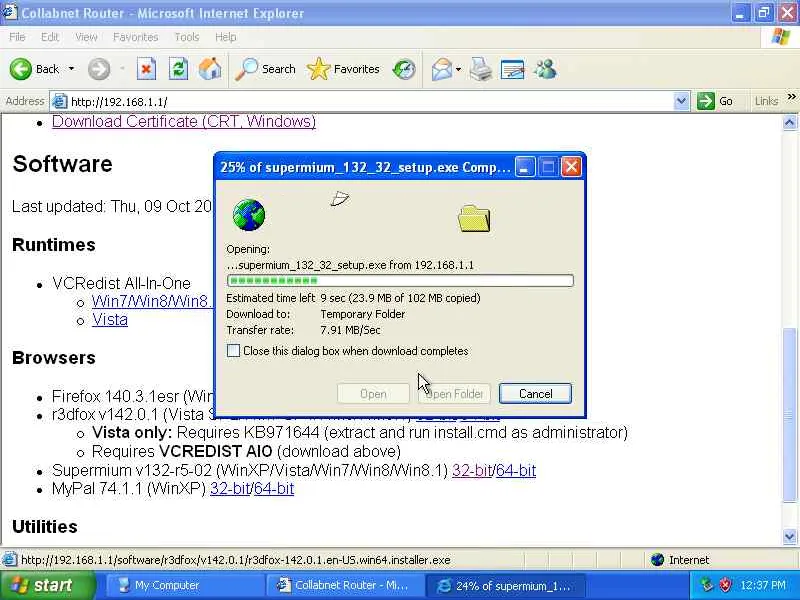Click the disabled Open button in download dialog
The width and height of the screenshot is (800, 600).
(x=373, y=393)
